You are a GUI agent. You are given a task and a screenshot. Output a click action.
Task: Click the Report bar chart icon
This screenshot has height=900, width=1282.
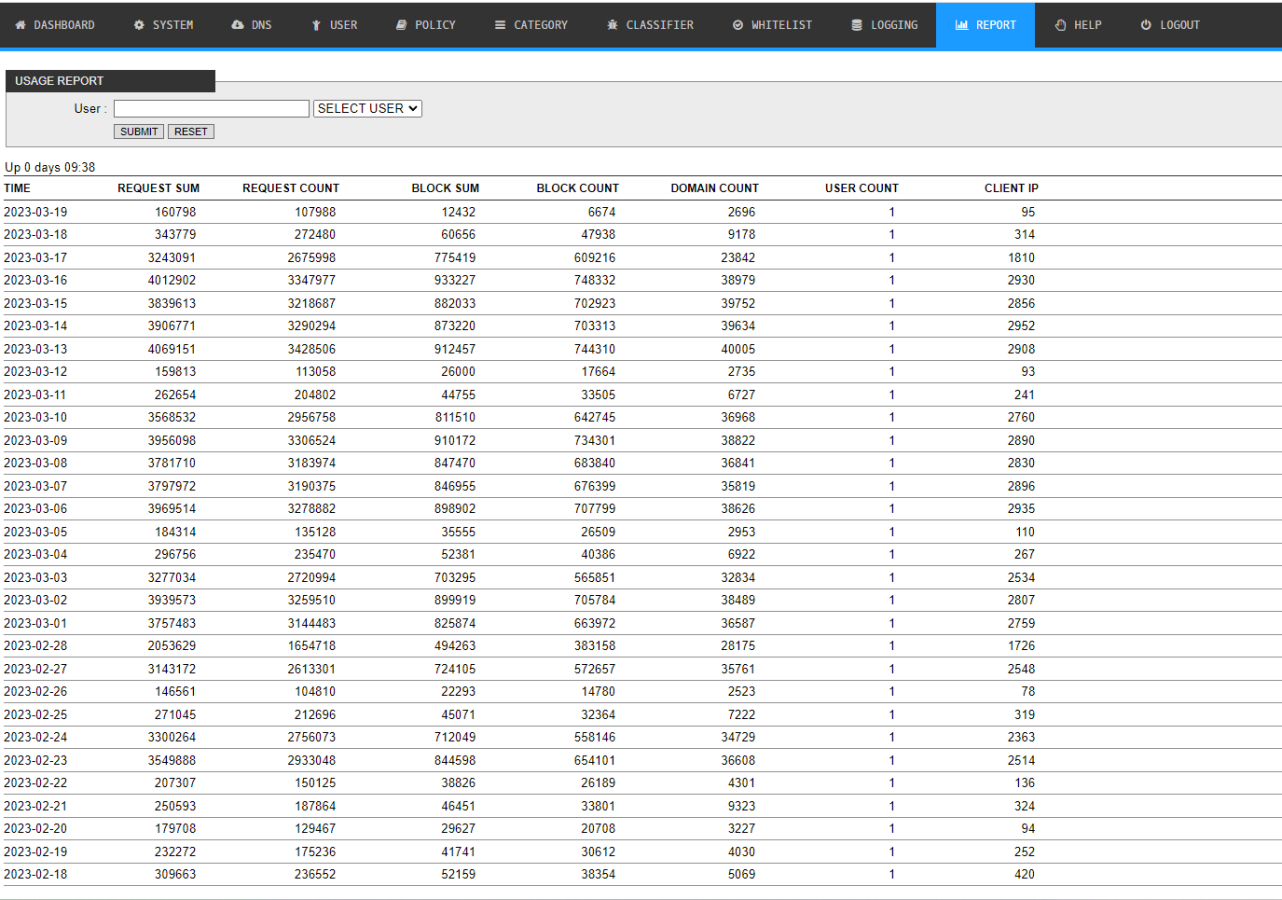(x=962, y=25)
